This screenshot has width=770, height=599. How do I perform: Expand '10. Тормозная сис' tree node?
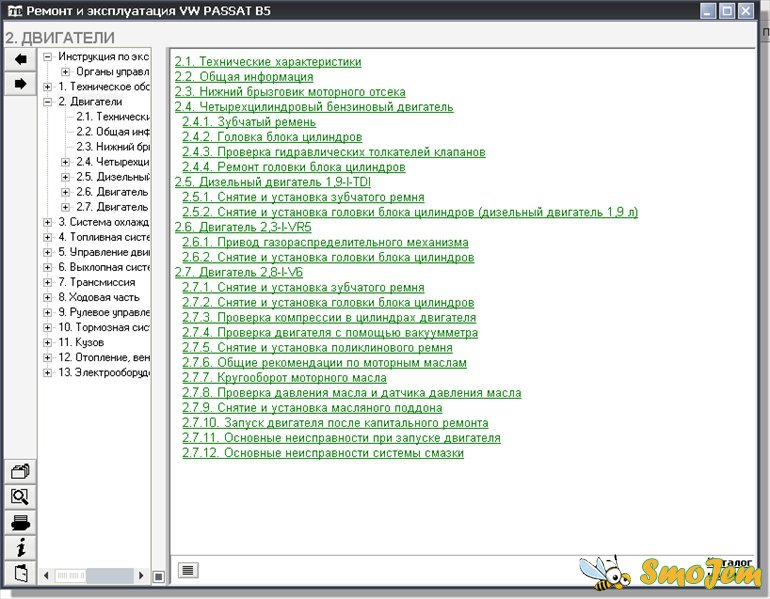pyautogui.click(x=48, y=327)
